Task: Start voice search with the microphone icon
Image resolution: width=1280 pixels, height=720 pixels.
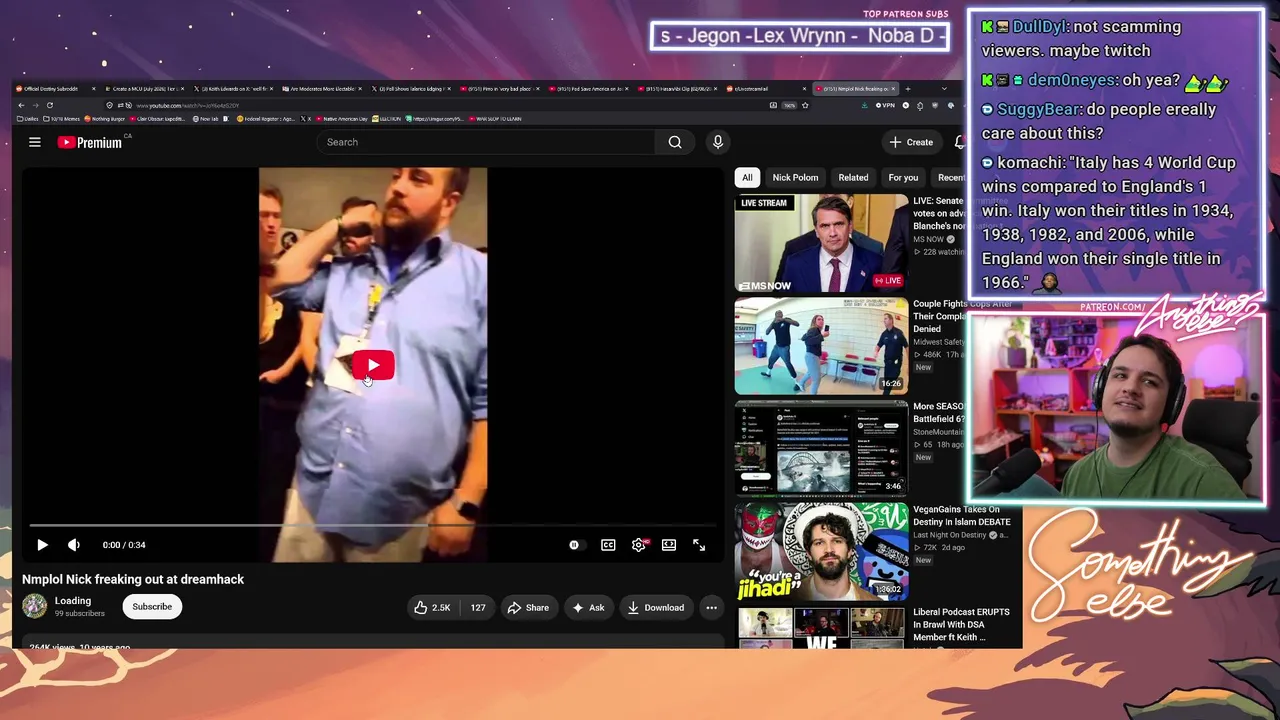Action: click(717, 142)
